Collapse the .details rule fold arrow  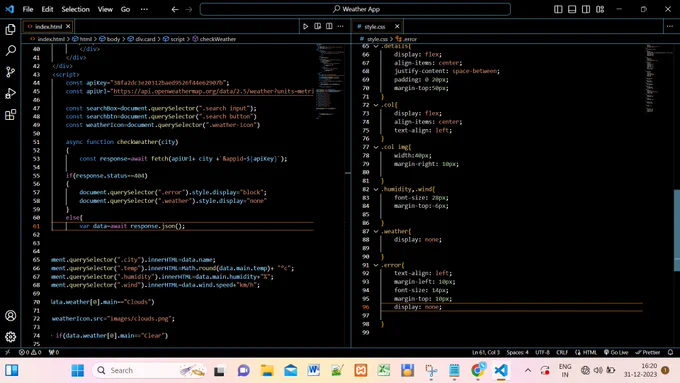(x=376, y=46)
